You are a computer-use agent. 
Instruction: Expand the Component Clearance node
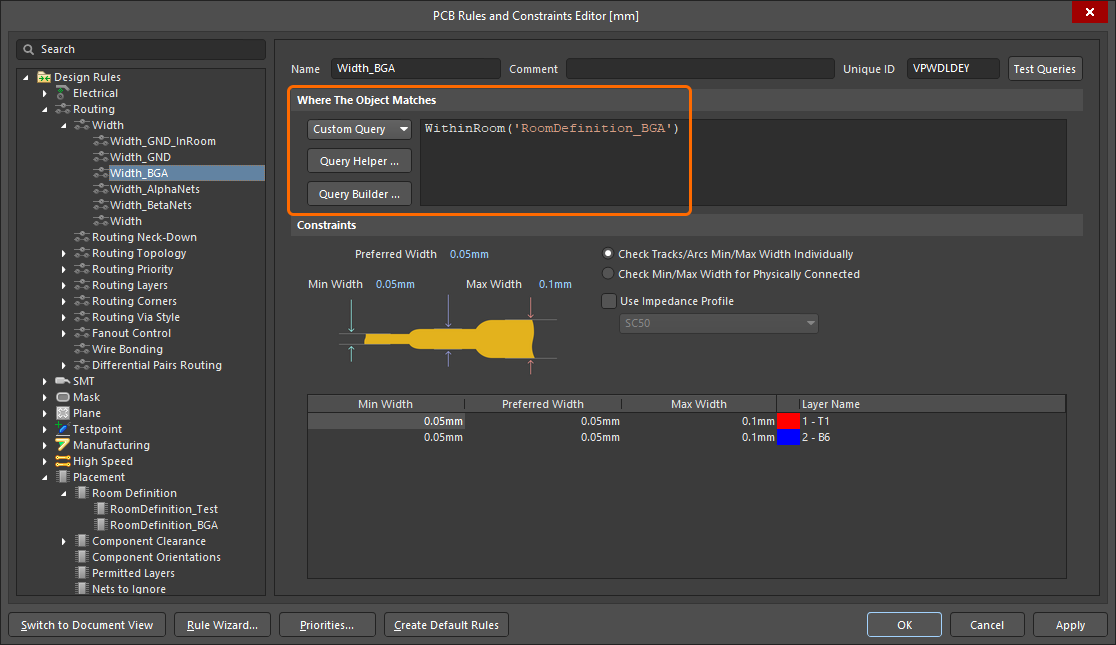click(x=63, y=541)
